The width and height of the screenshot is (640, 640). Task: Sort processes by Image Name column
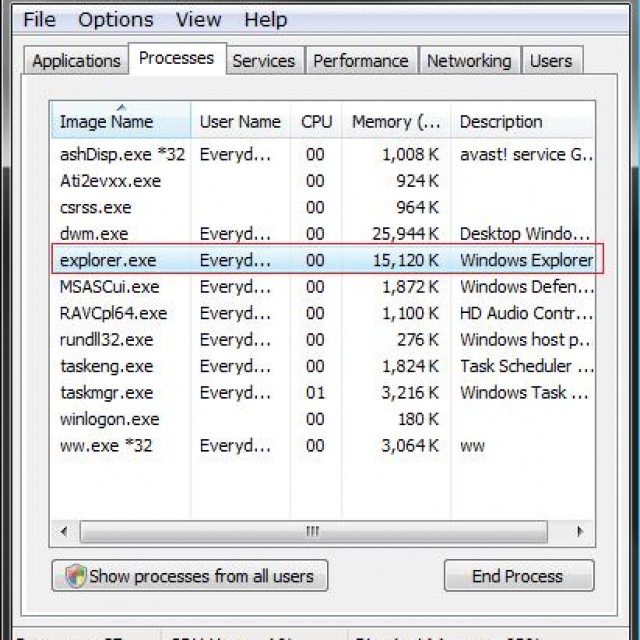tap(107, 122)
